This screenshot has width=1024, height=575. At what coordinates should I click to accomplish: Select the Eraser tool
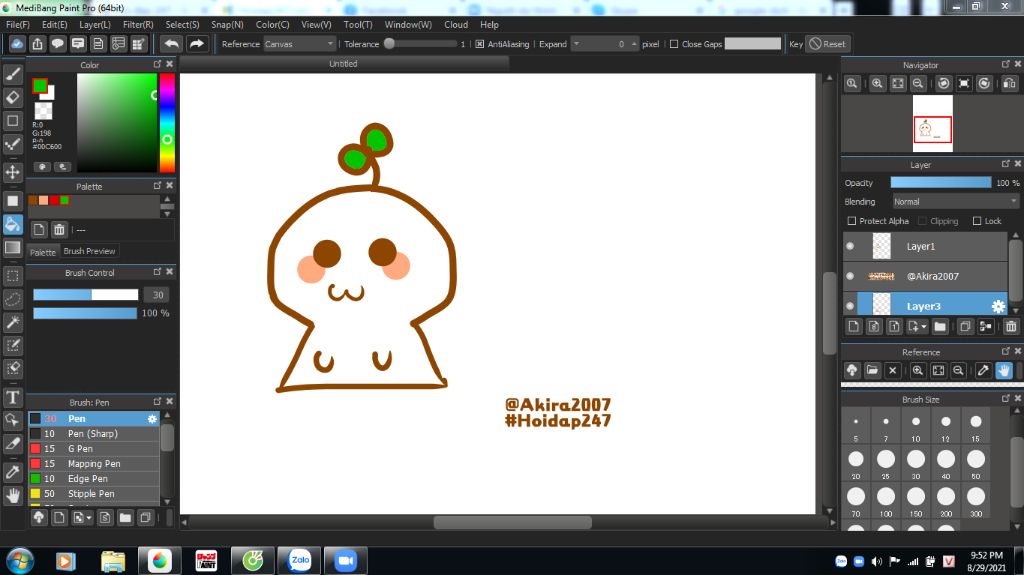pyautogui.click(x=12, y=97)
